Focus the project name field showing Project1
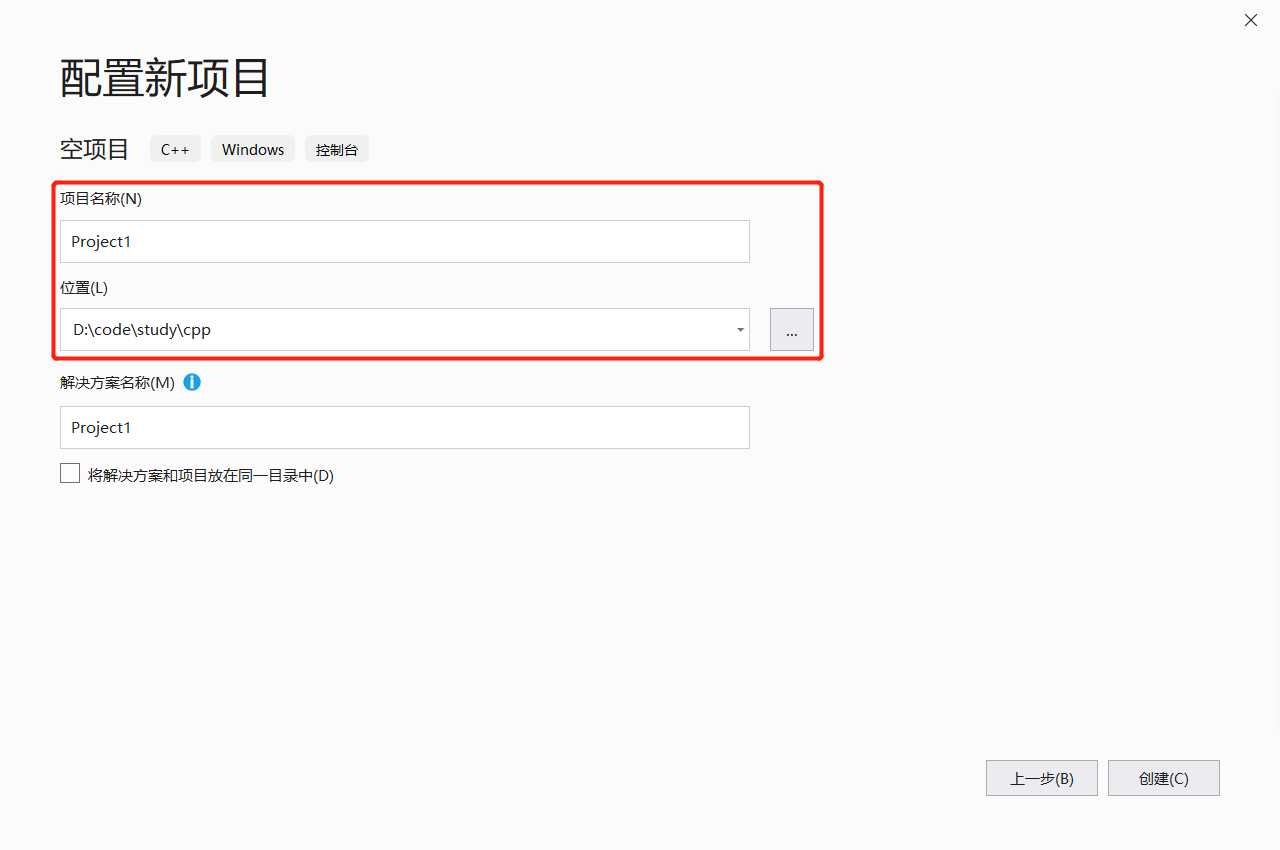1280x850 pixels. tap(405, 242)
